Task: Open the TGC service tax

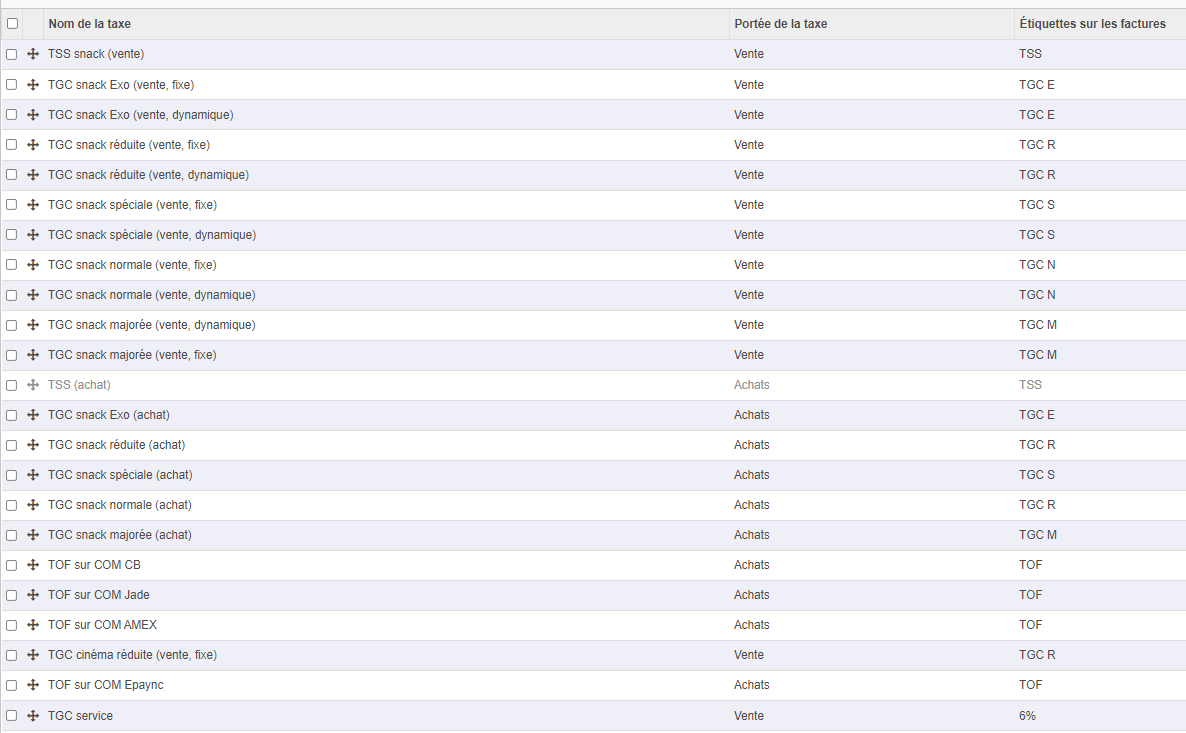Action: [x=80, y=715]
